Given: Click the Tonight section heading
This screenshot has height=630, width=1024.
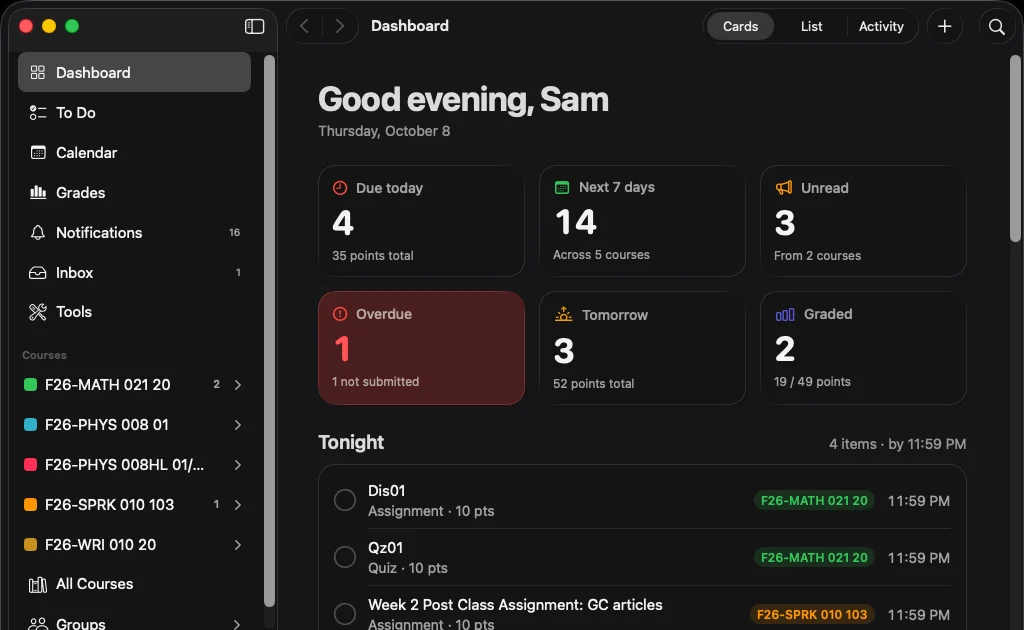Looking at the screenshot, I should [x=351, y=443].
